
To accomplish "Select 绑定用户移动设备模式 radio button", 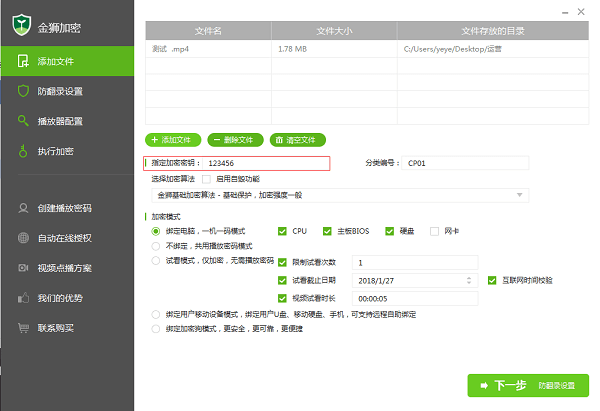I will click(x=155, y=315).
